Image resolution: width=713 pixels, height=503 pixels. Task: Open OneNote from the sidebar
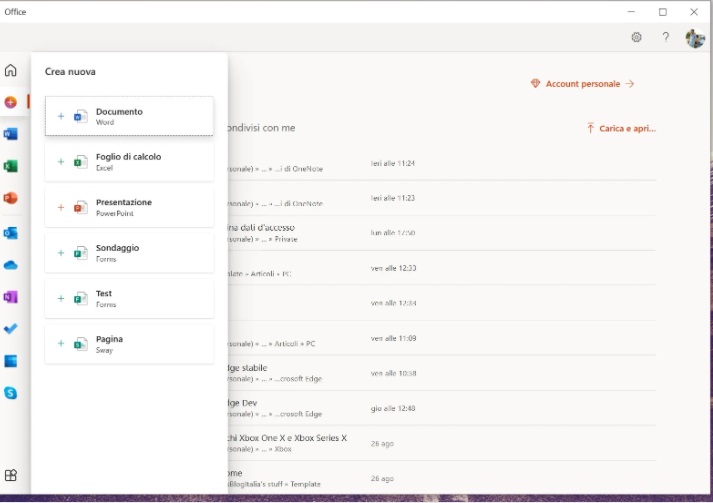pos(10,297)
